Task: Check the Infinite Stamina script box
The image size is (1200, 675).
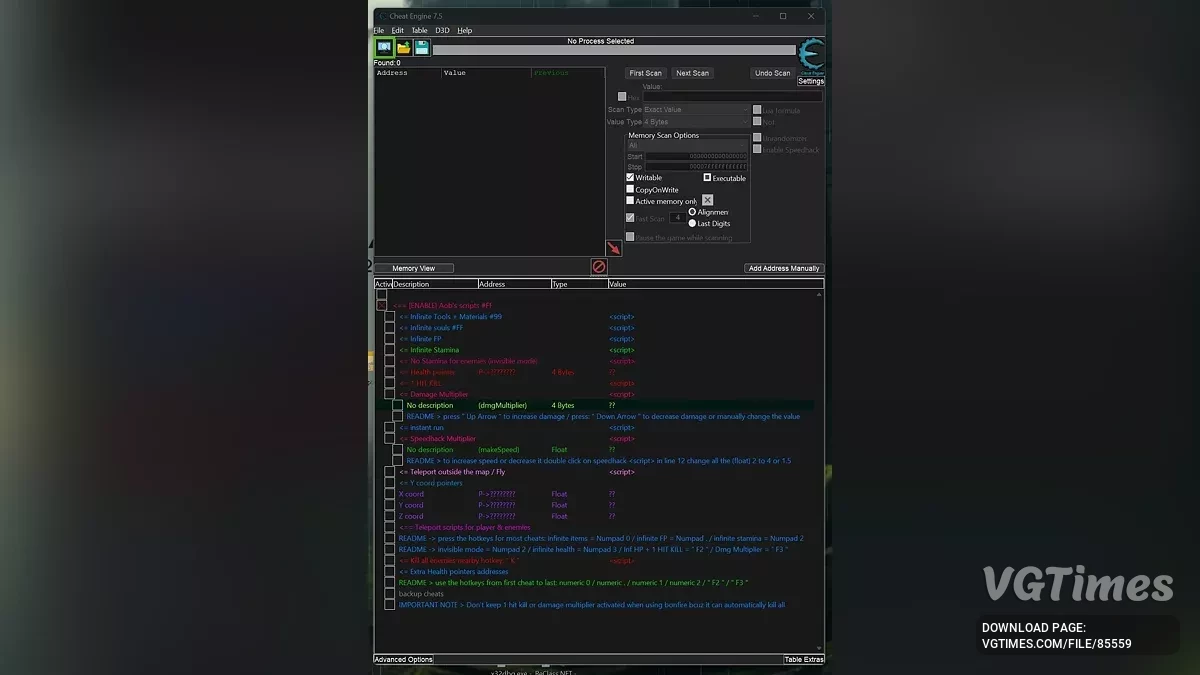Action: (390, 350)
